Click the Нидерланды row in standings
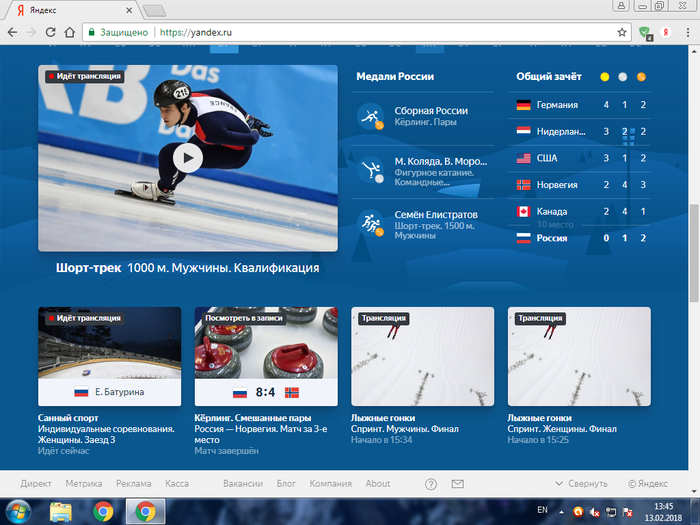Image resolution: width=700 pixels, height=525 pixels. click(x=579, y=131)
